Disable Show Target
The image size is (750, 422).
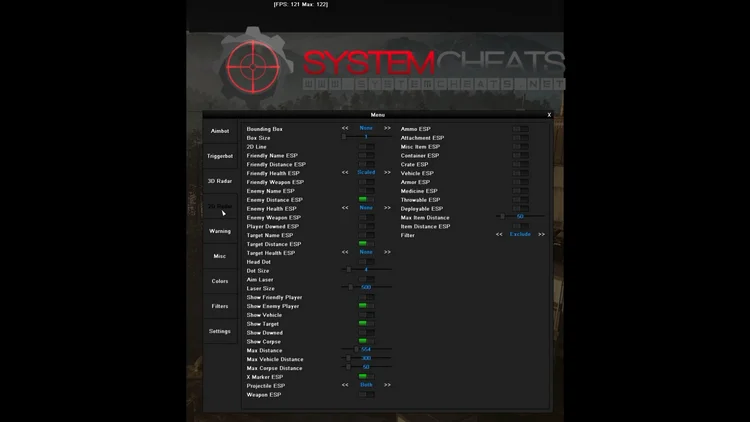366,323
